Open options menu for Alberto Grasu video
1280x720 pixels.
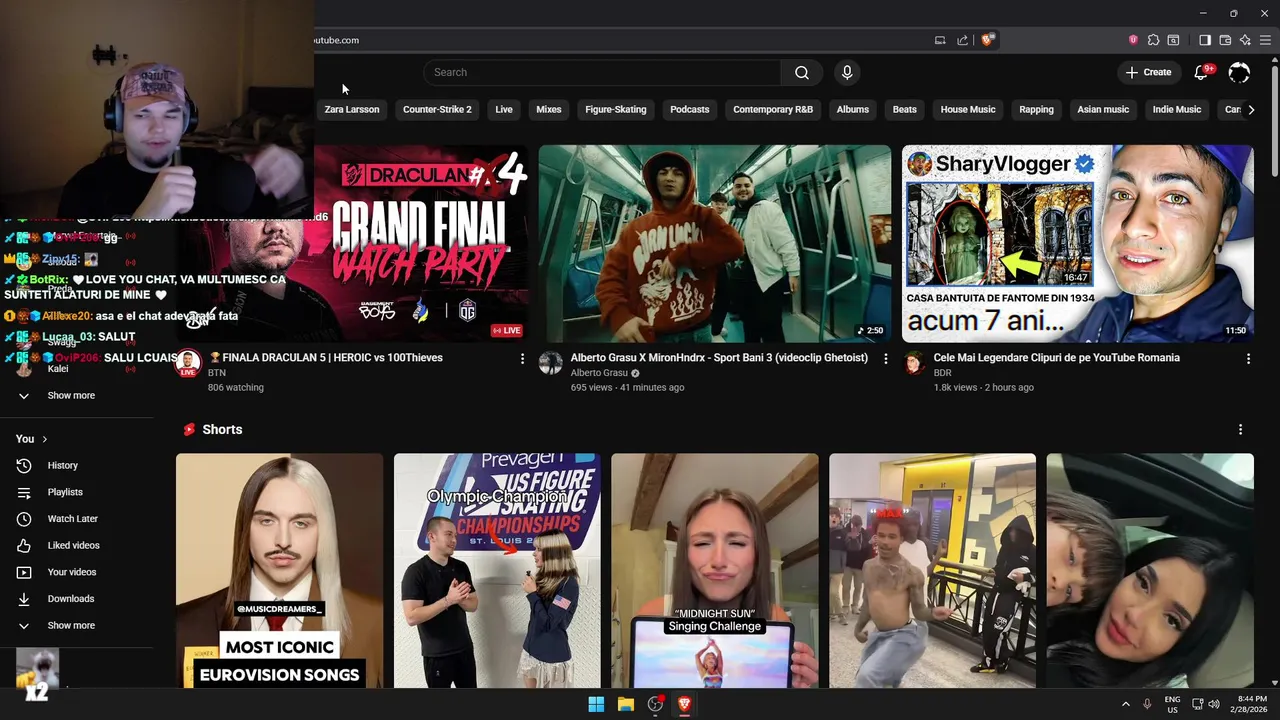tap(885, 358)
